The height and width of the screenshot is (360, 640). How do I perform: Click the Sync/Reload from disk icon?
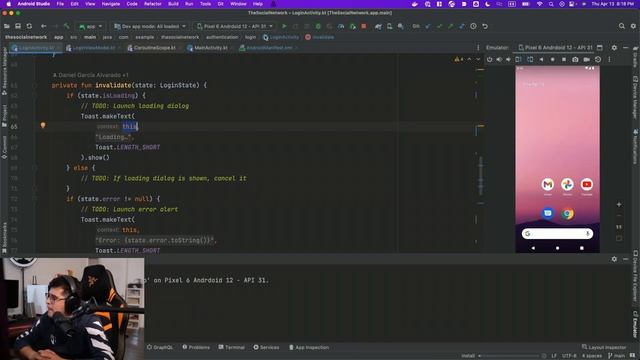[29, 26]
